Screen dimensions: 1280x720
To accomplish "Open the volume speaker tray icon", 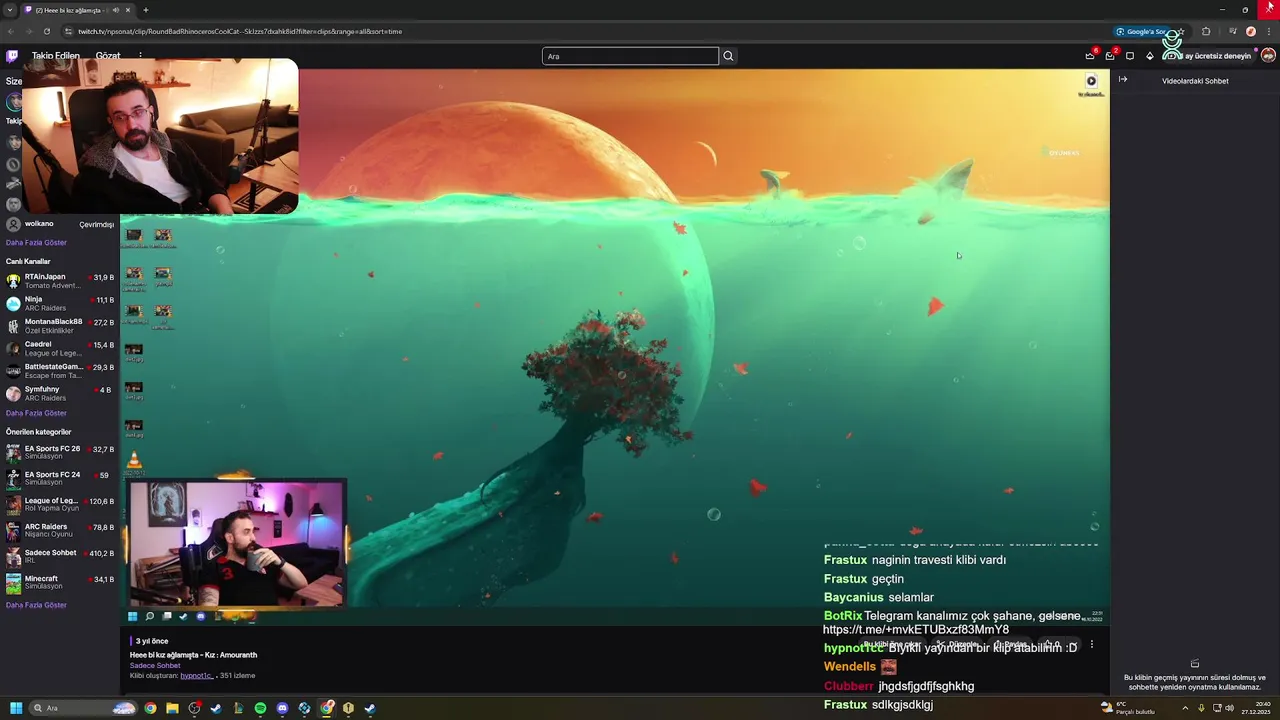I will click(x=1229, y=708).
